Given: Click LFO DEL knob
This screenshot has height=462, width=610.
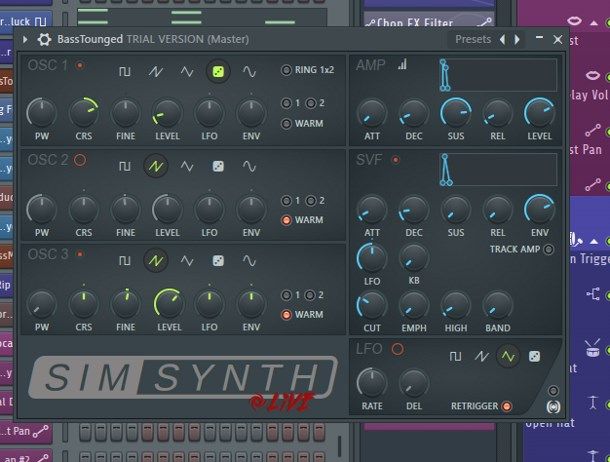Looking at the screenshot, I should (414, 383).
